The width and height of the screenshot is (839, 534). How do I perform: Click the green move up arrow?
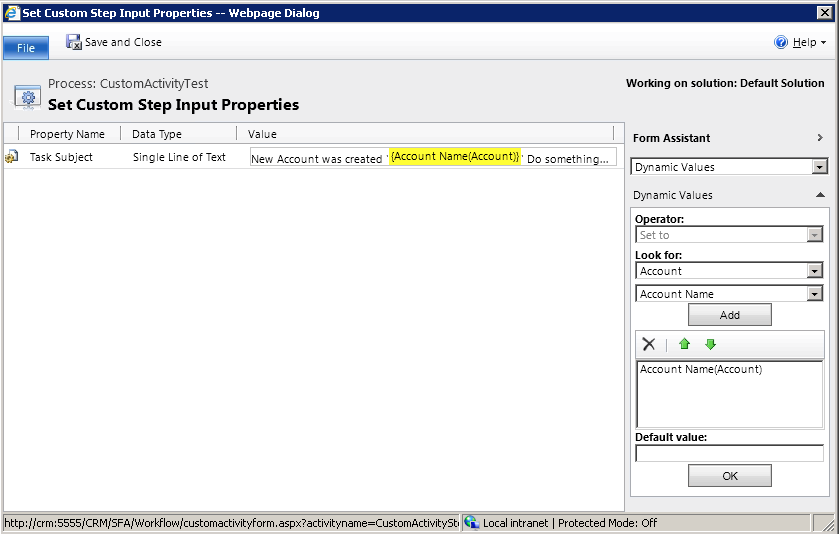684,344
